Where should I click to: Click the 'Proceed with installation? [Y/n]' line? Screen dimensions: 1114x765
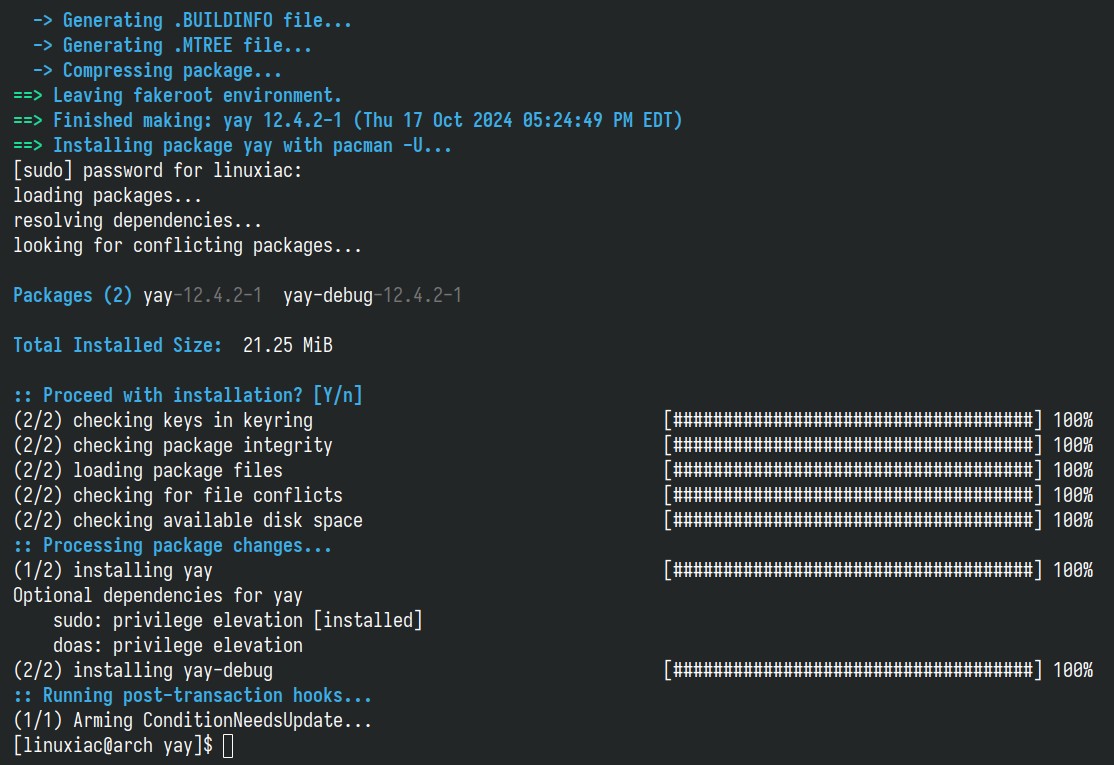click(188, 396)
